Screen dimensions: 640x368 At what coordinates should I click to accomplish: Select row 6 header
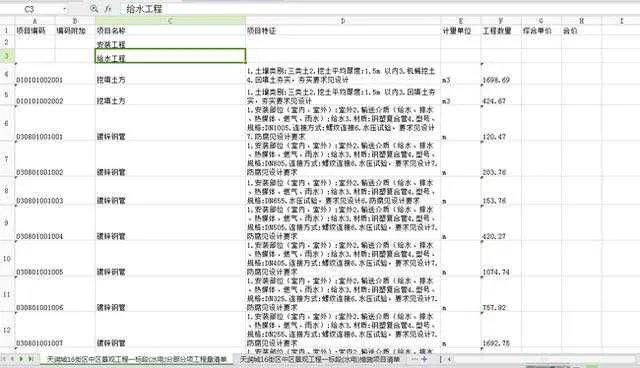click(7, 123)
